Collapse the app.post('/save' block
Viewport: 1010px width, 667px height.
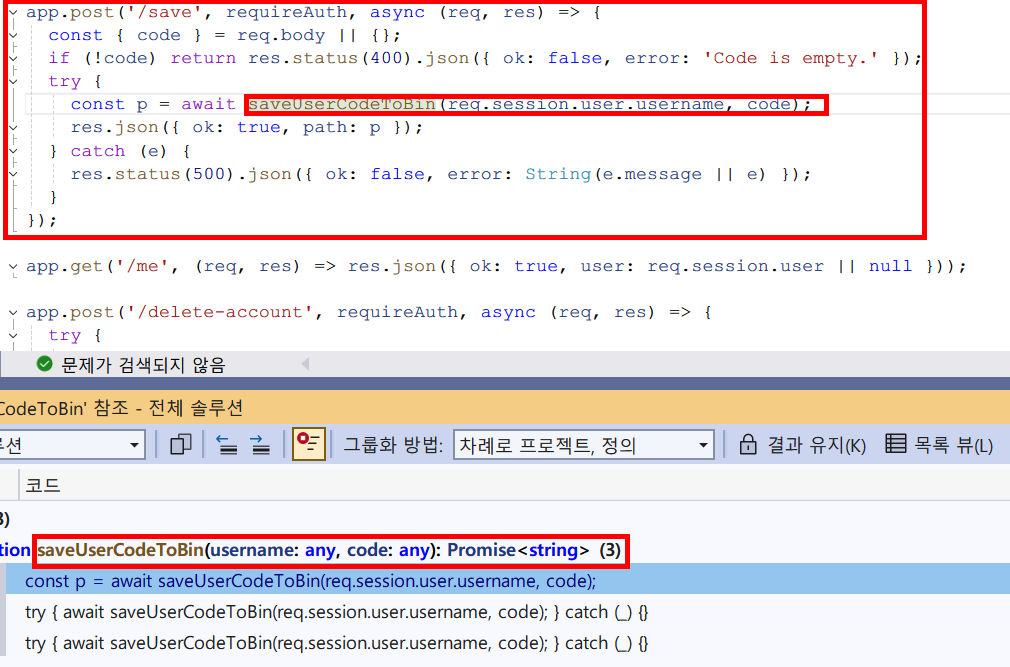pyautogui.click(x=13, y=12)
